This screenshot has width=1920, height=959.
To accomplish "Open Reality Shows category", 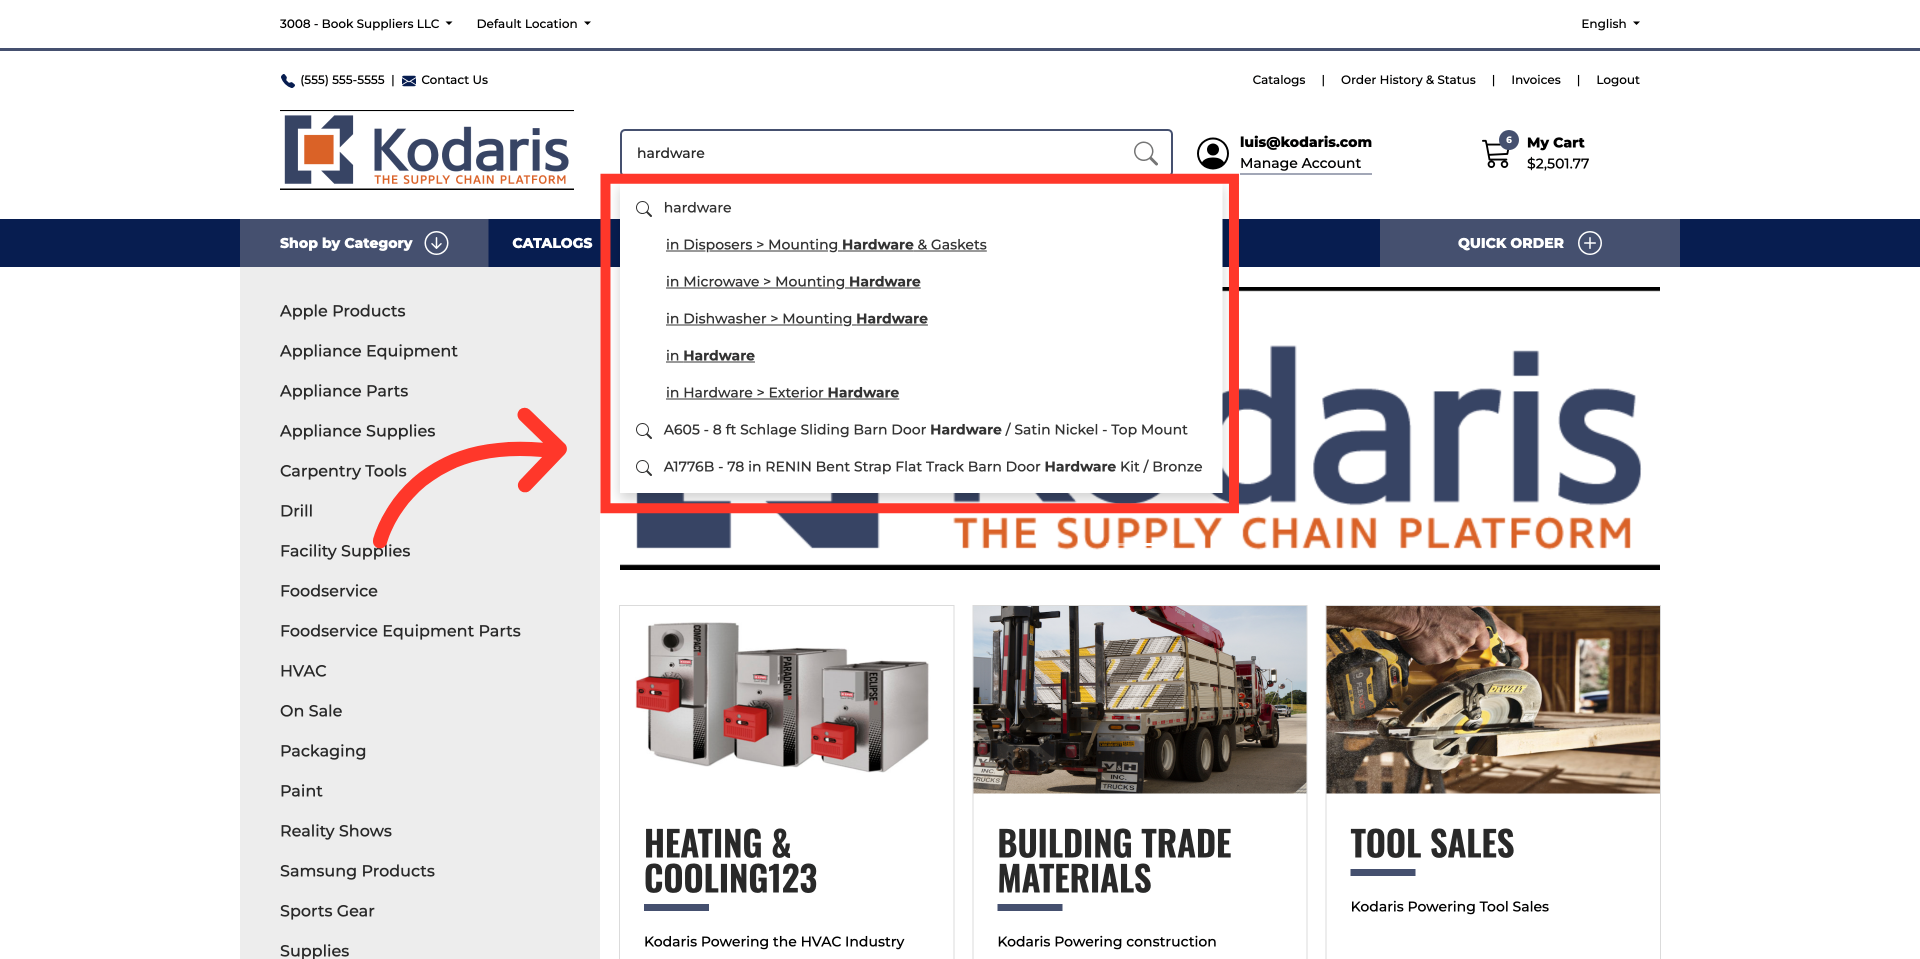I will pos(336,831).
